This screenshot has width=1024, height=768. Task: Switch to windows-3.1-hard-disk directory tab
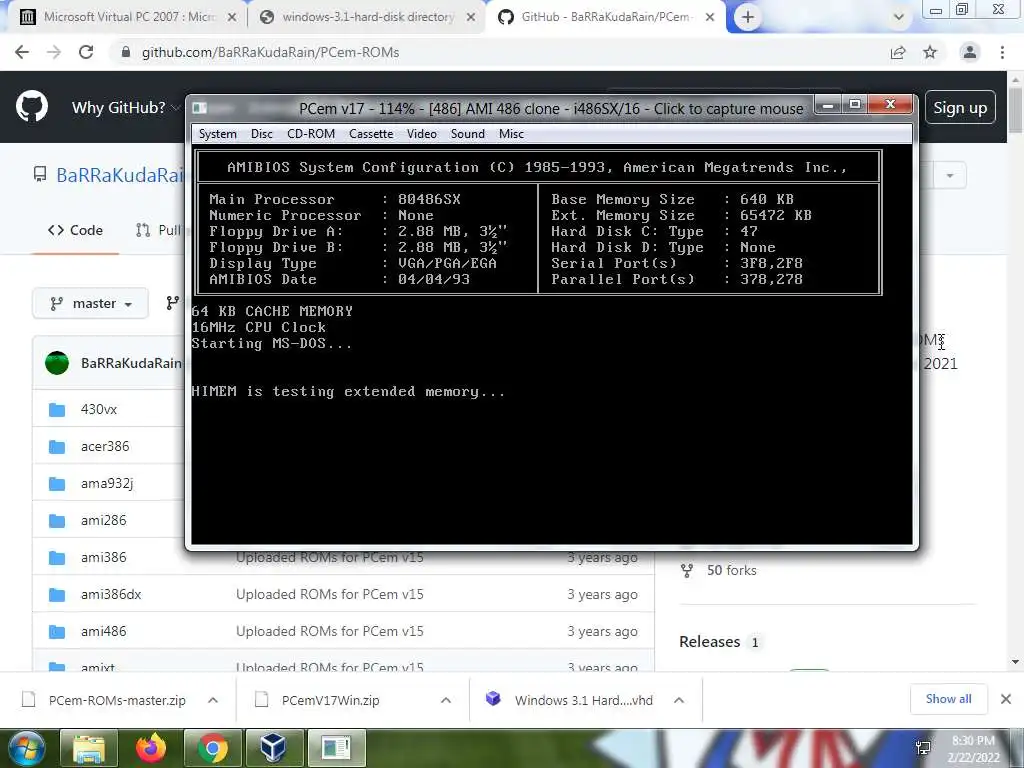367,17
